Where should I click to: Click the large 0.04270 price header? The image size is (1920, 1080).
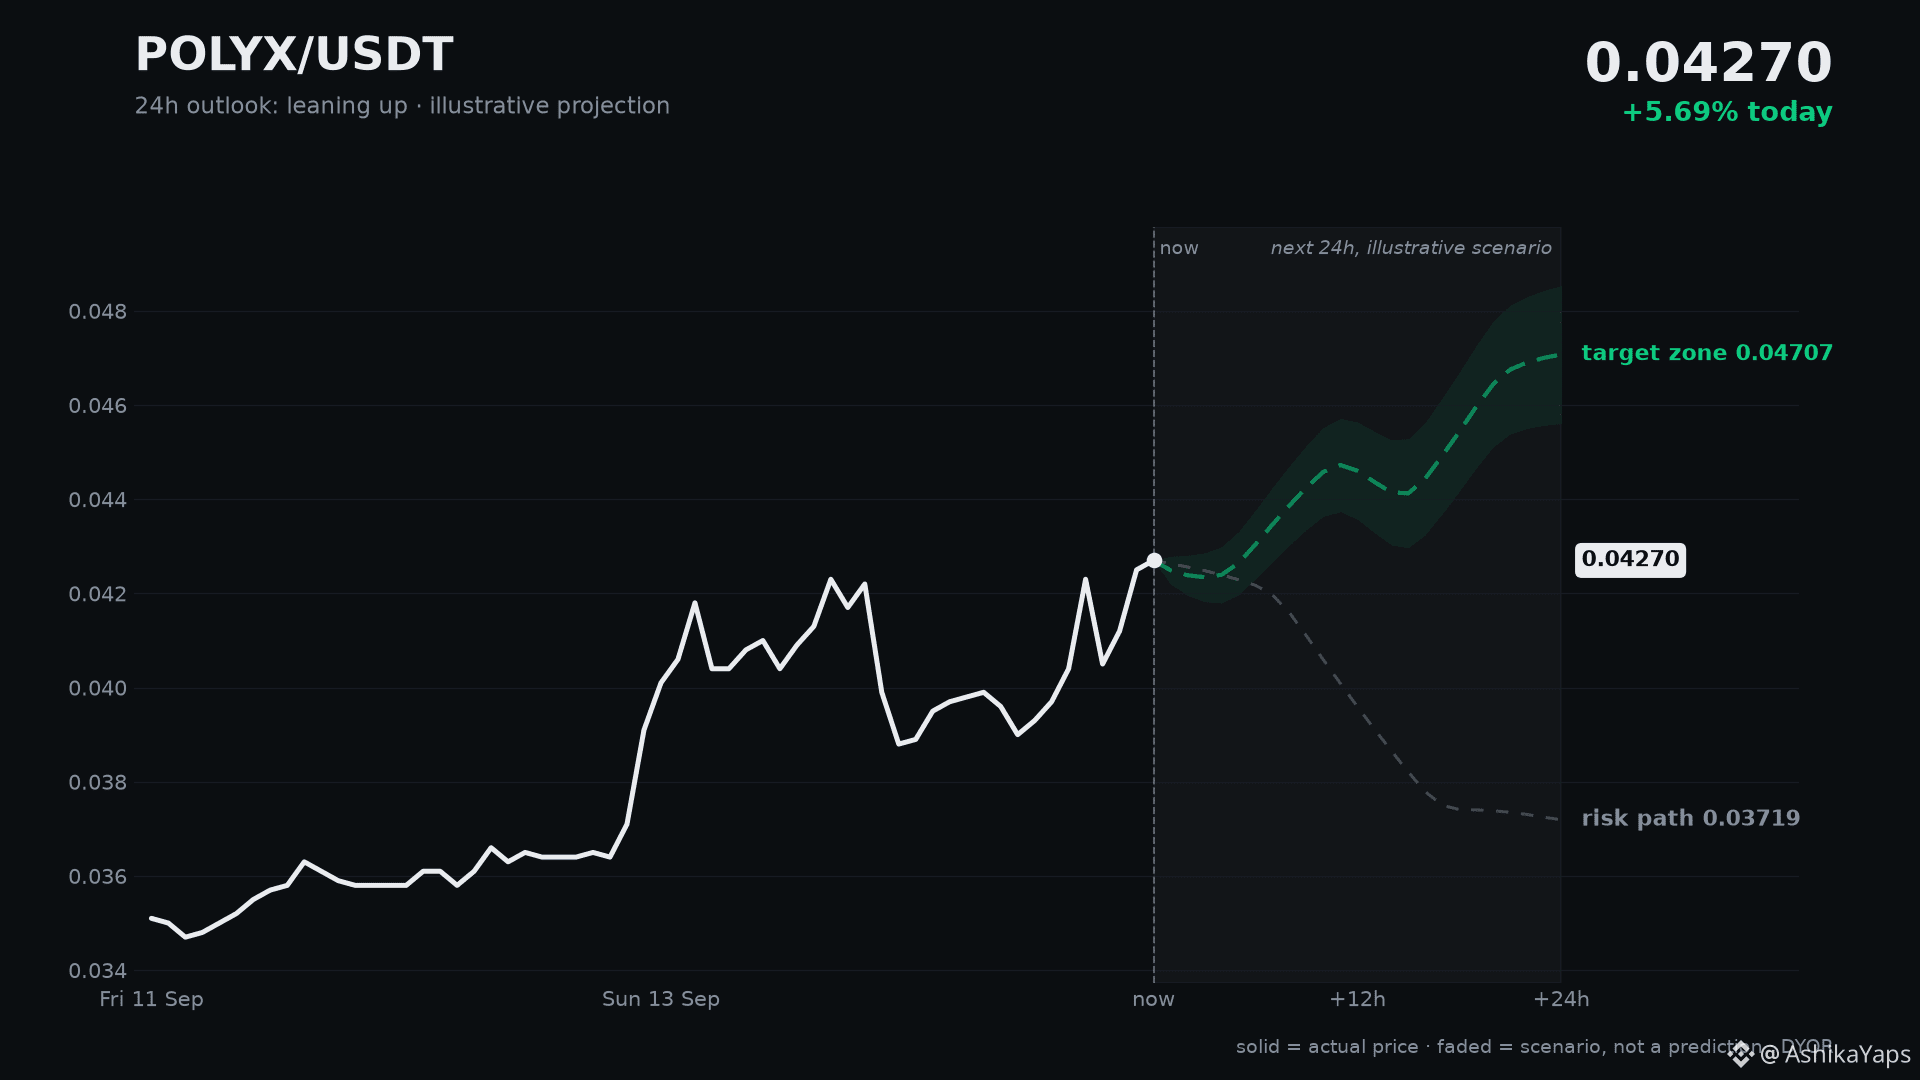coord(1708,63)
